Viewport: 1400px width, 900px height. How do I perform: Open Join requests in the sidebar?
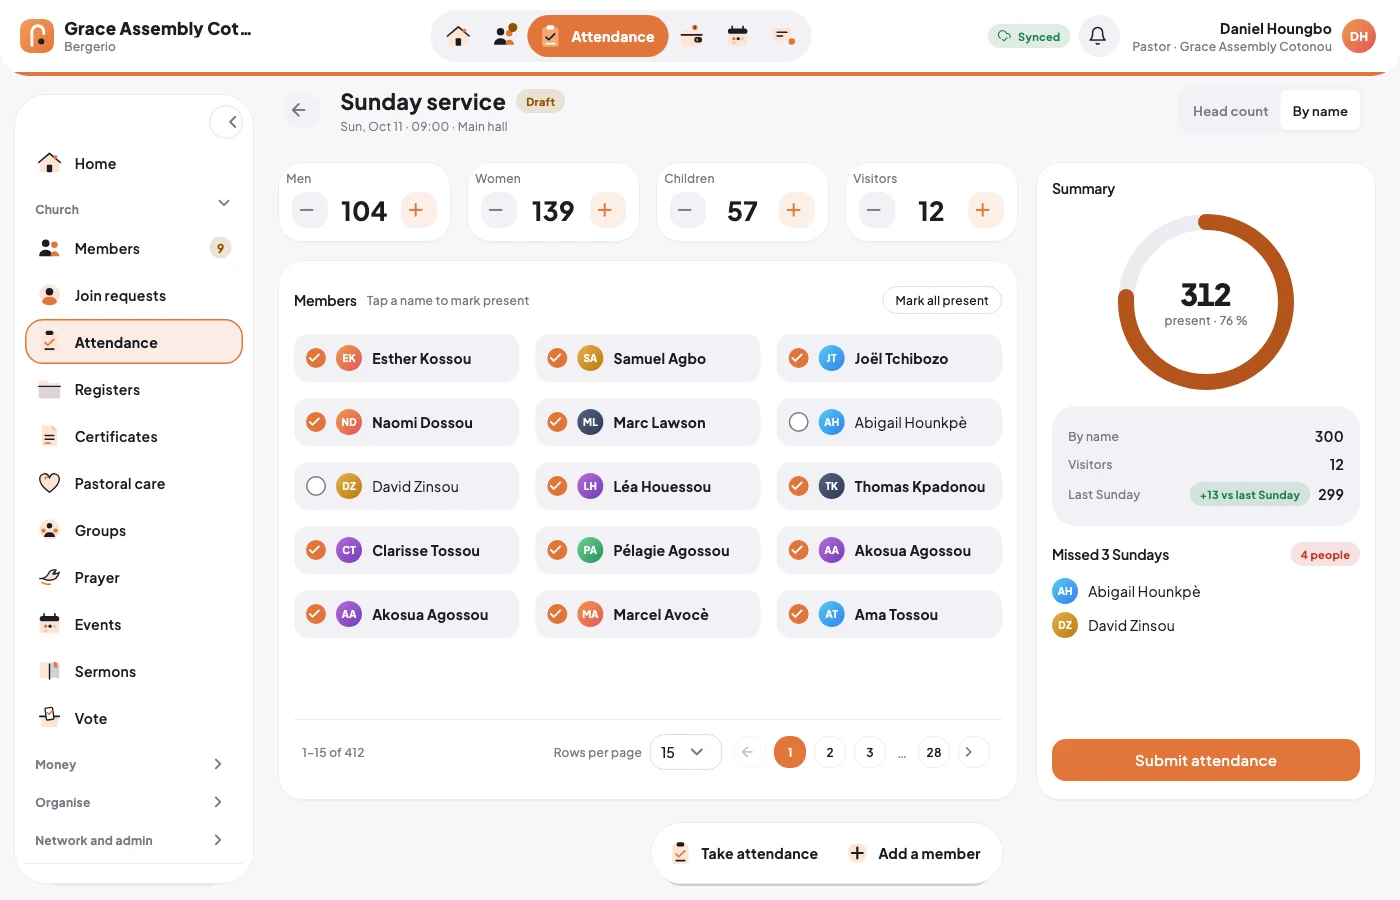click(134, 296)
